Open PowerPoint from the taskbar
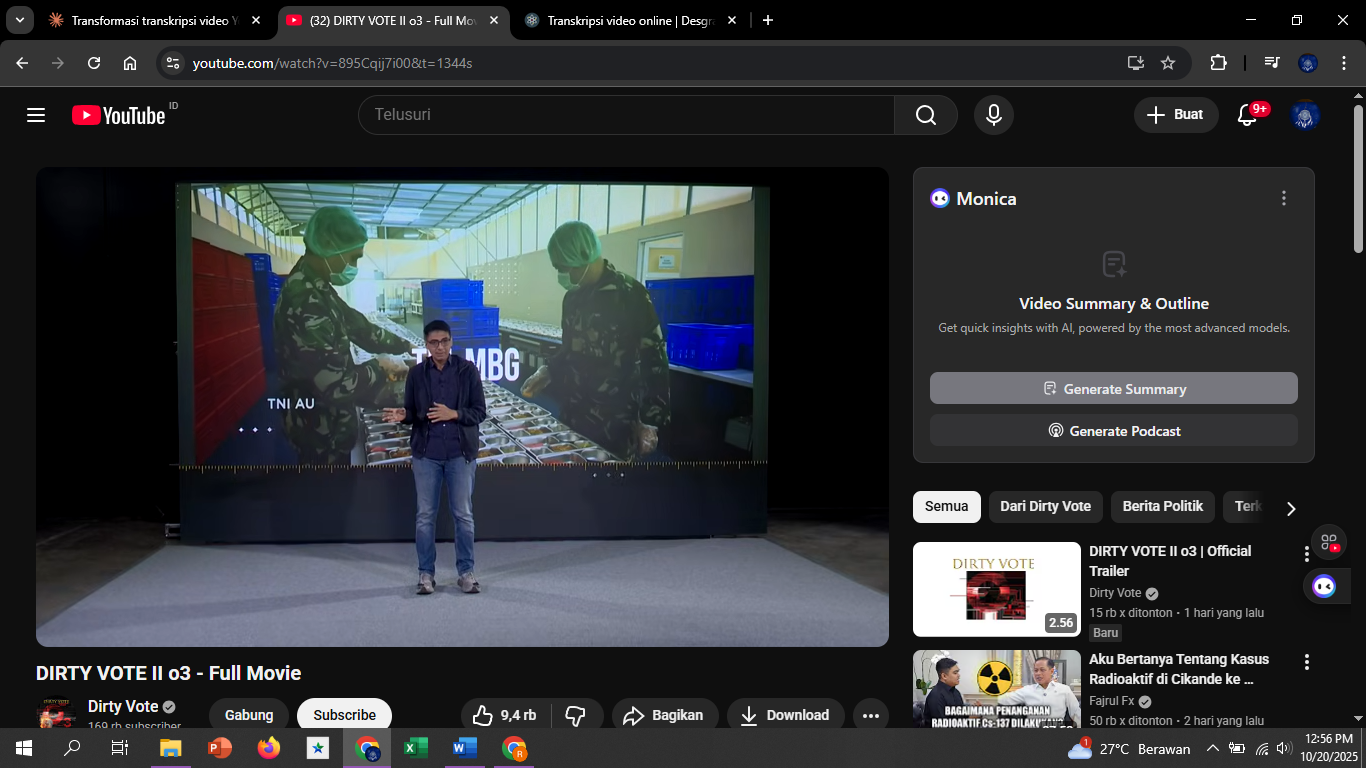Viewport: 1366px width, 768px height. (x=219, y=748)
